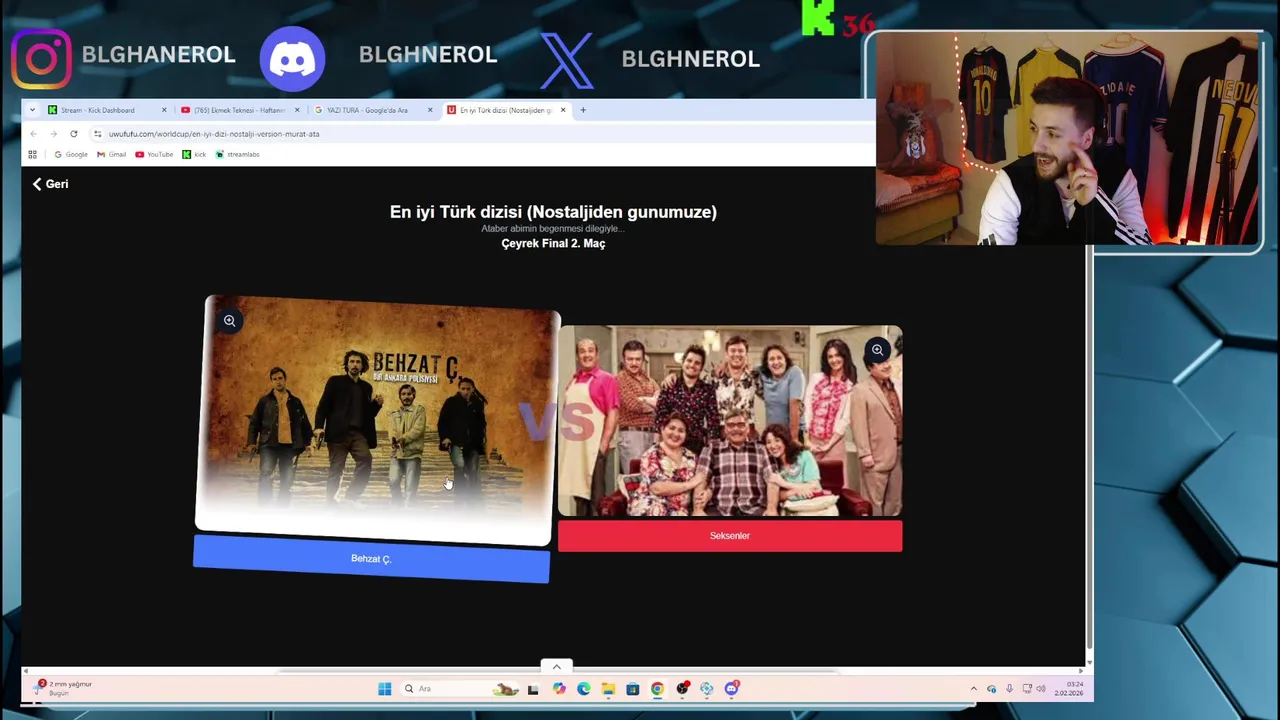The height and width of the screenshot is (720, 1280).
Task: Navigate back with the browser back arrow
Action: 33,134
